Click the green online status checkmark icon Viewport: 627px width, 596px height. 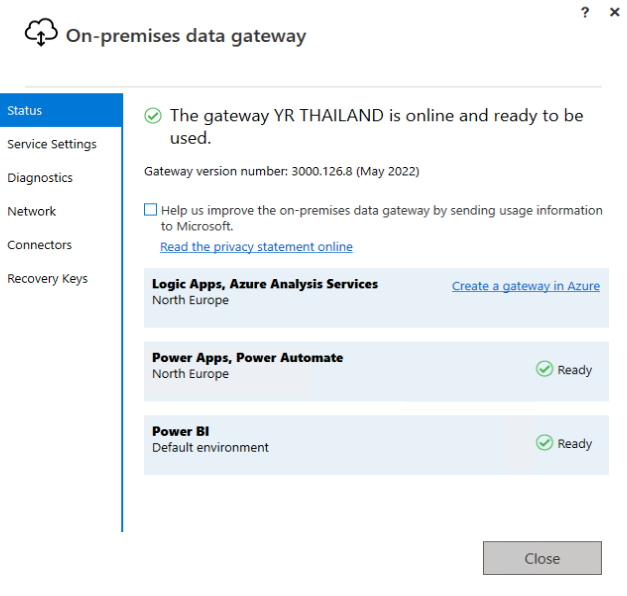pos(153,116)
